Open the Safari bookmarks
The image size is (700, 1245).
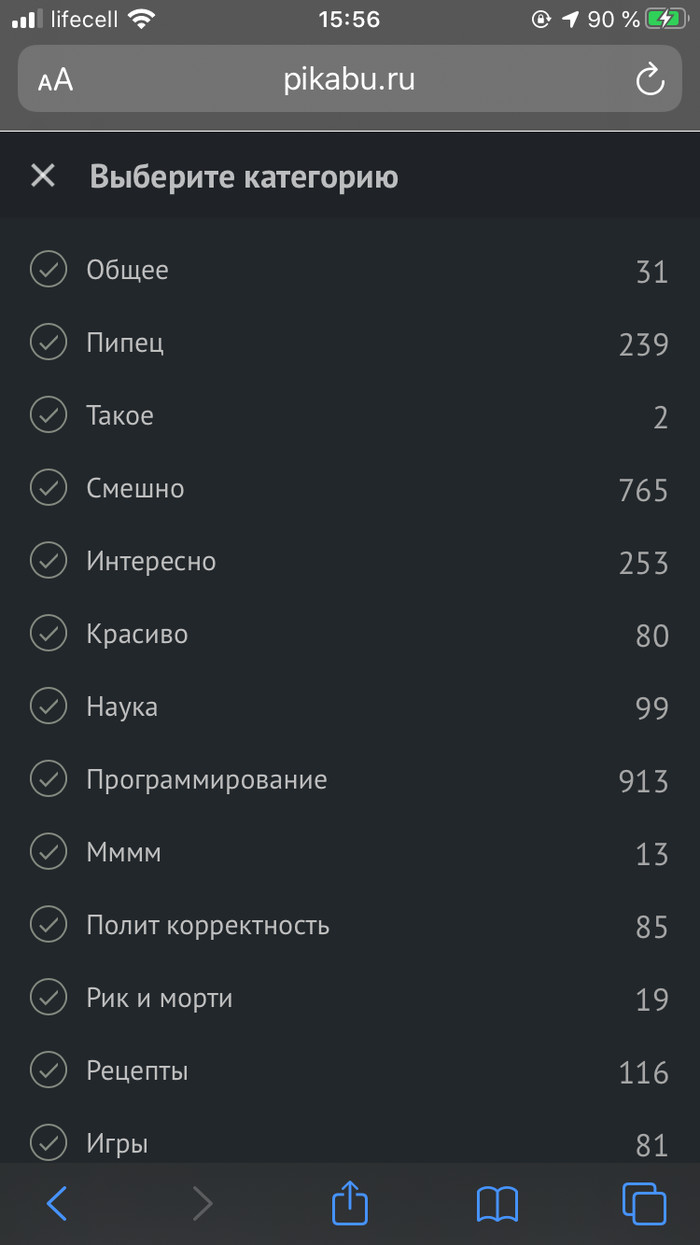497,1203
